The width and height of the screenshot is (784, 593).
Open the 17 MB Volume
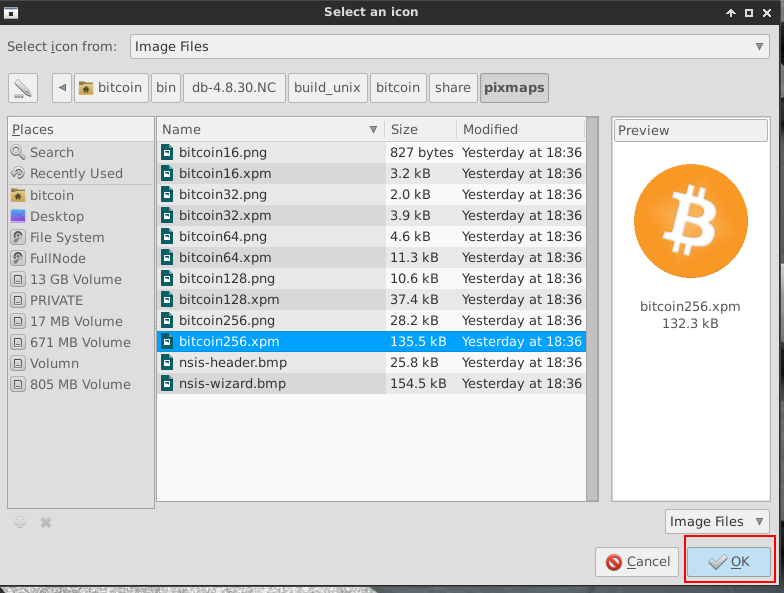tap(80, 322)
